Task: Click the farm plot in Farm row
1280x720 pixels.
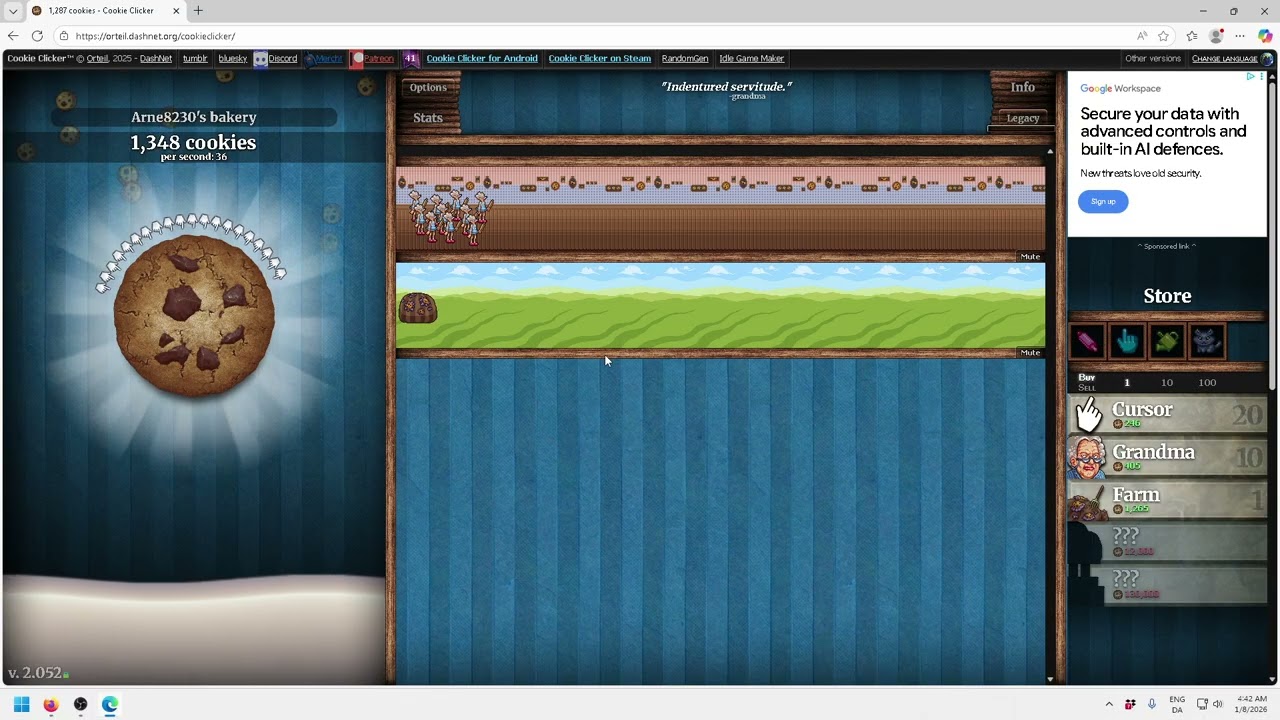Action: click(418, 307)
